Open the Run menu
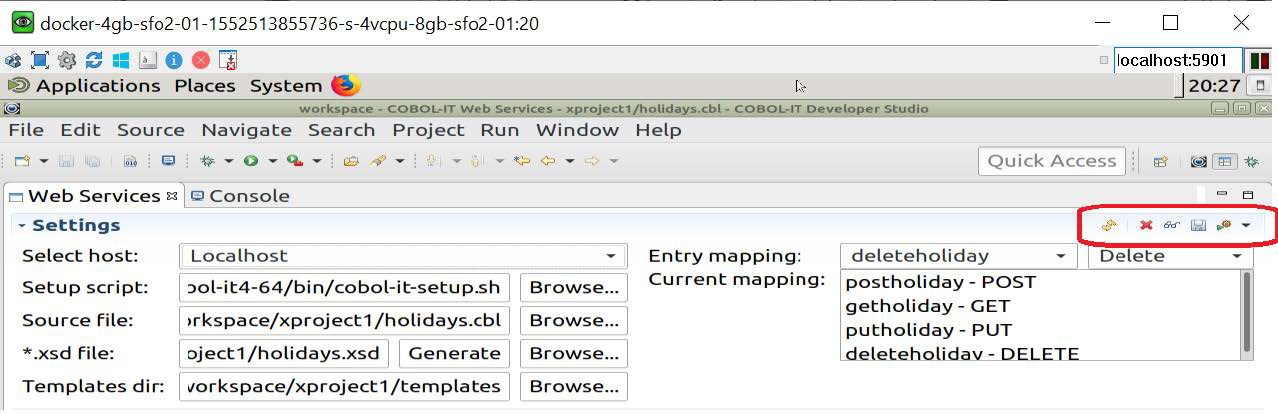The width and height of the screenshot is (1278, 414). (499, 130)
